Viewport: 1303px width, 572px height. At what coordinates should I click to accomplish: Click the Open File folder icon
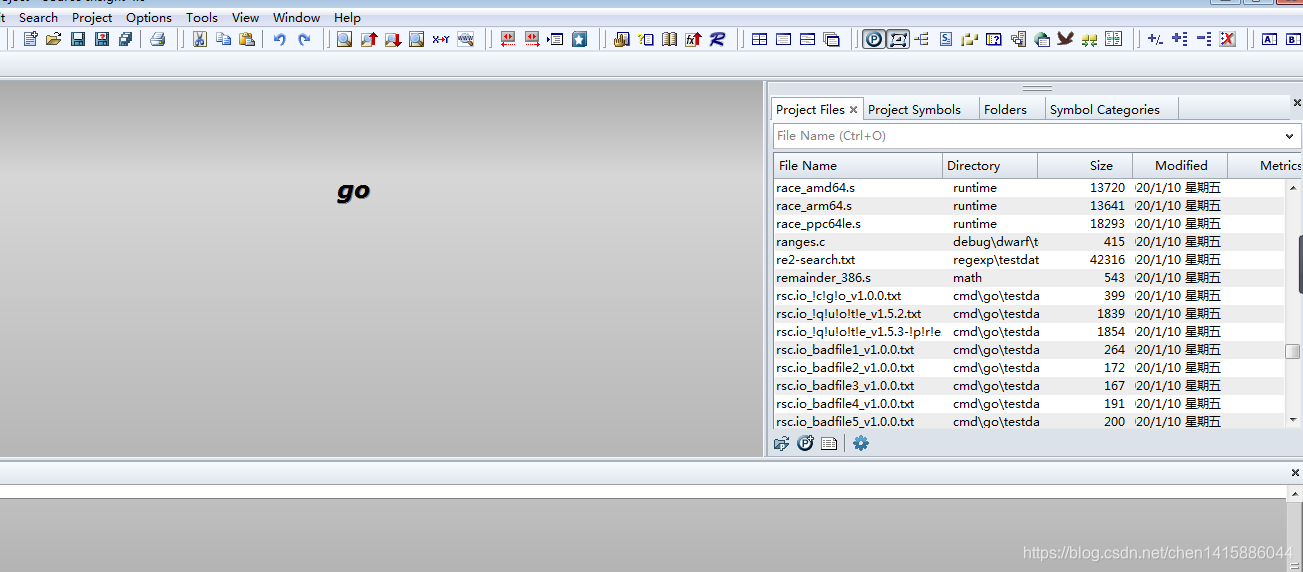(54, 39)
